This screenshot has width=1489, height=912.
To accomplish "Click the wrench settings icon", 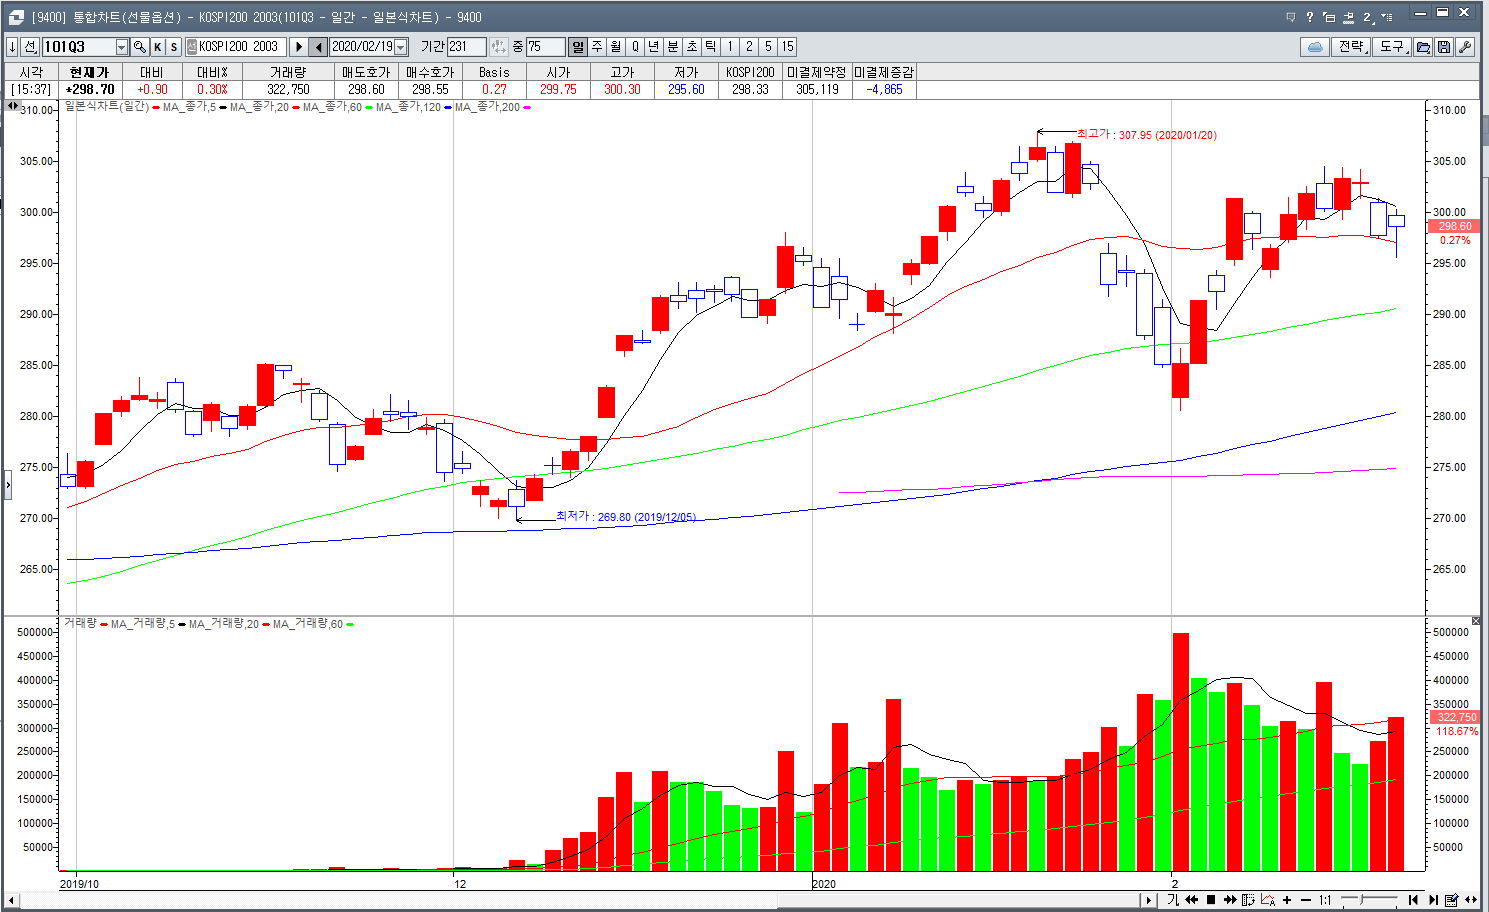I will click(1465, 47).
